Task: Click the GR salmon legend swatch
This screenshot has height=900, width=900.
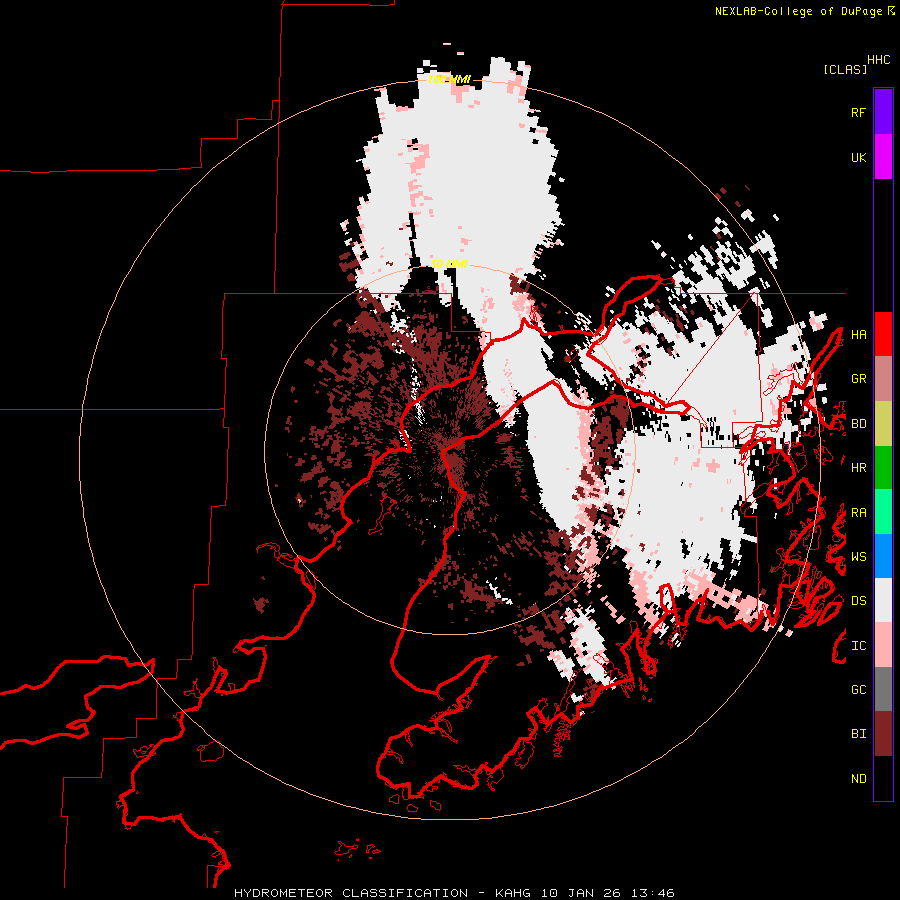Action: coord(883,379)
